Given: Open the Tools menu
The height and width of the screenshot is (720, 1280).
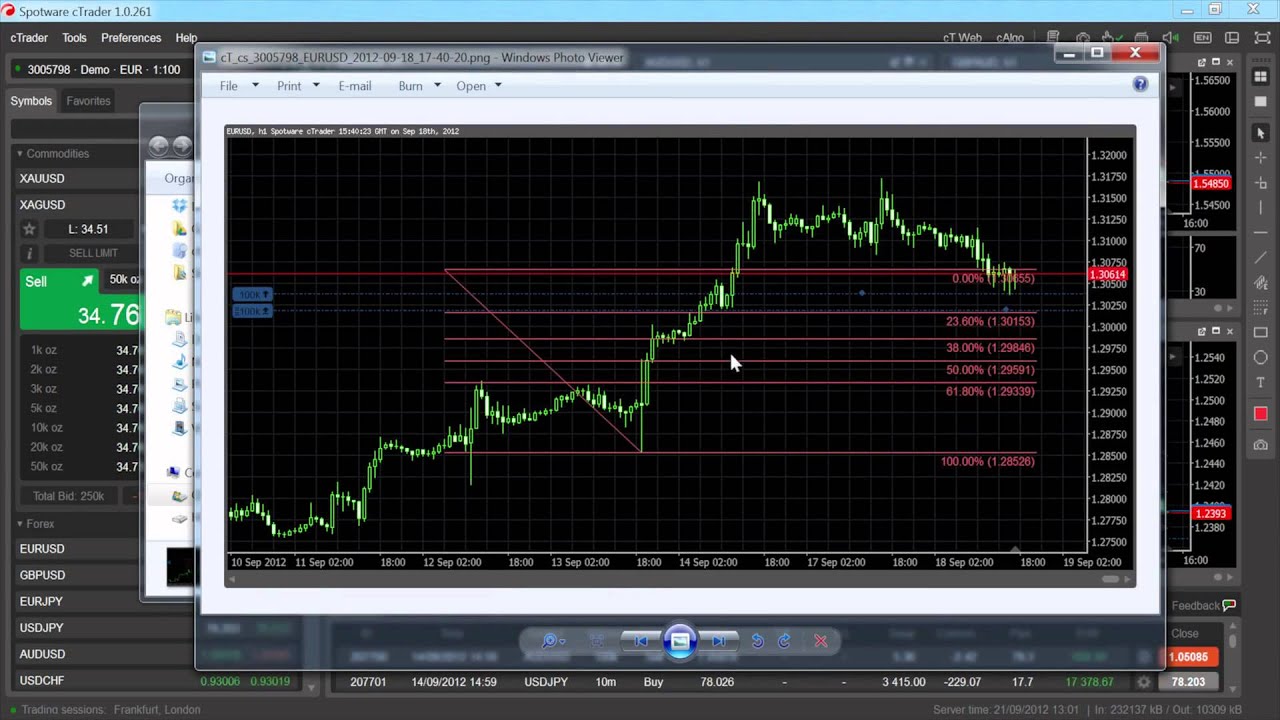Looking at the screenshot, I should point(74,38).
